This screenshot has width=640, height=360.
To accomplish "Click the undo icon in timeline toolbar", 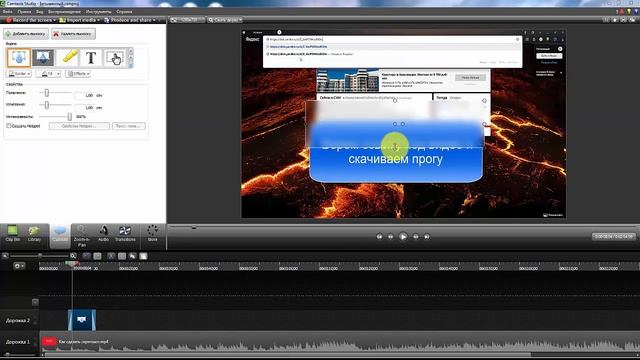I will 87,256.
